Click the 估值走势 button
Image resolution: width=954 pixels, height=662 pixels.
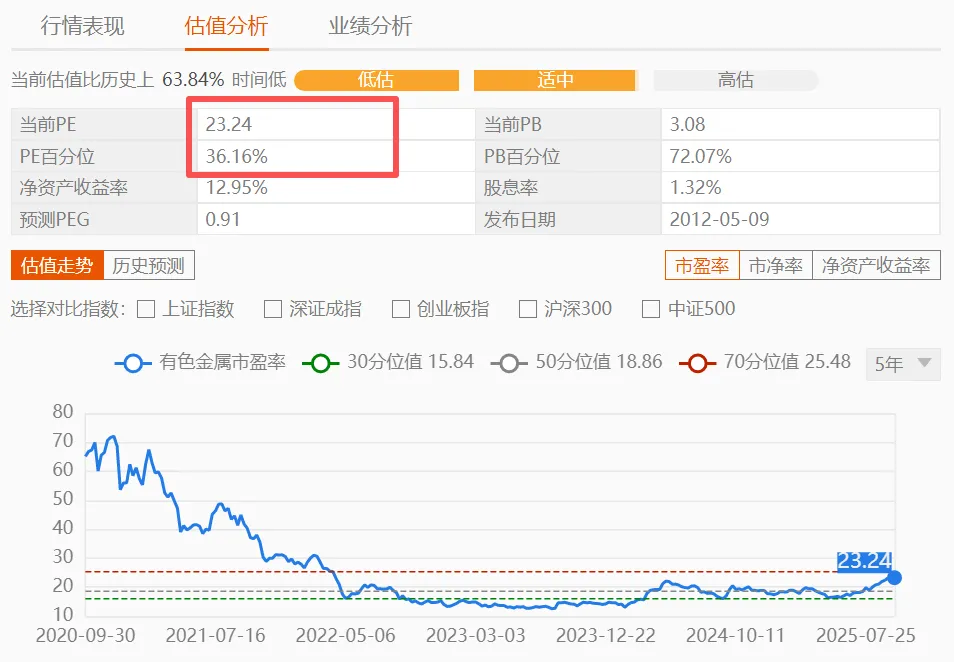(x=57, y=265)
